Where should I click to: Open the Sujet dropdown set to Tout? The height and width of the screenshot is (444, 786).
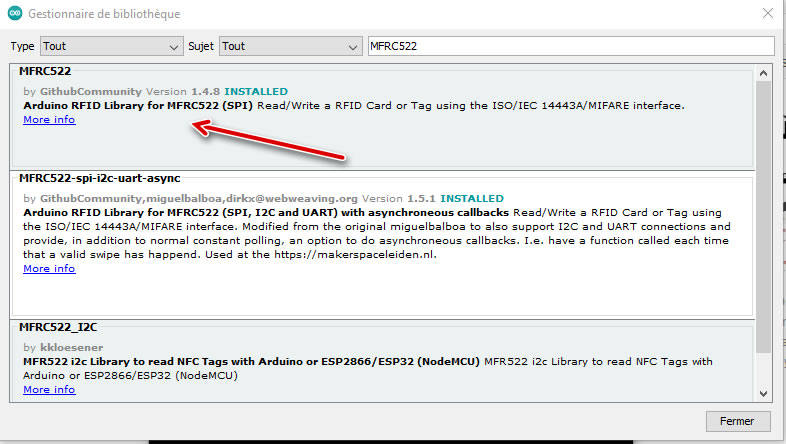click(x=291, y=46)
